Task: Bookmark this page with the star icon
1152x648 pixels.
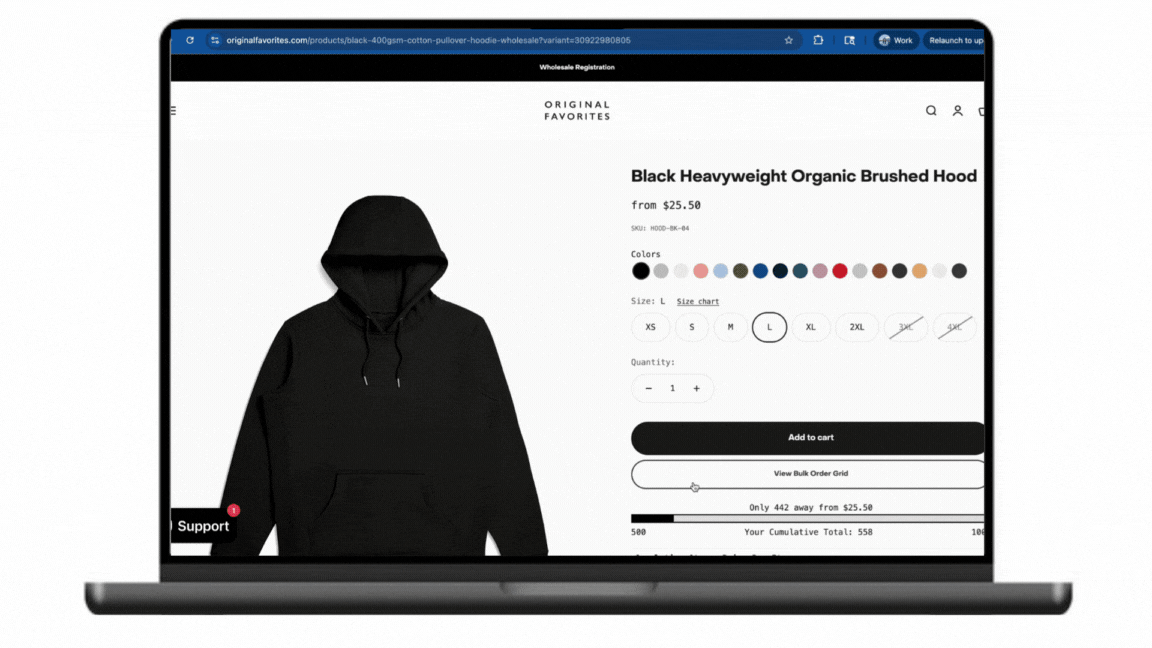Action: [788, 40]
